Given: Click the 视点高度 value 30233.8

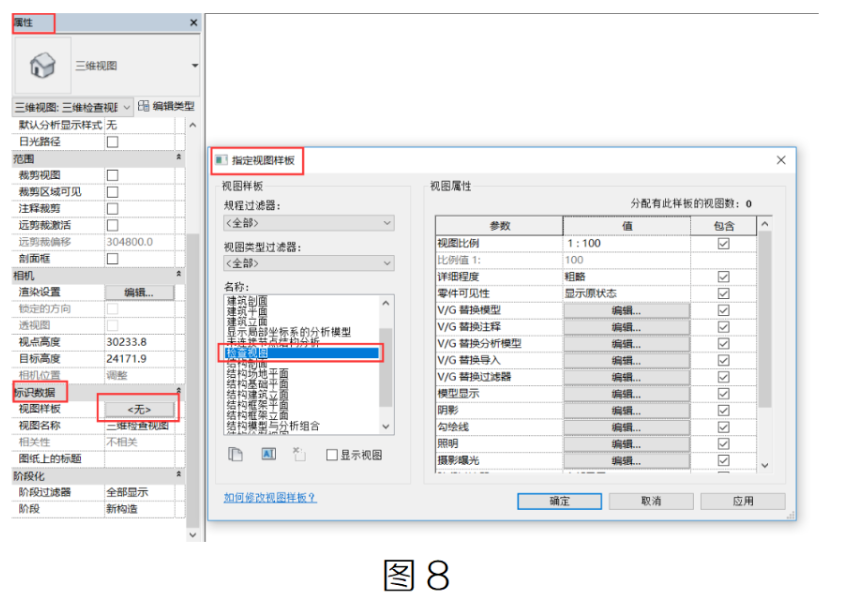Looking at the screenshot, I should [139, 342].
